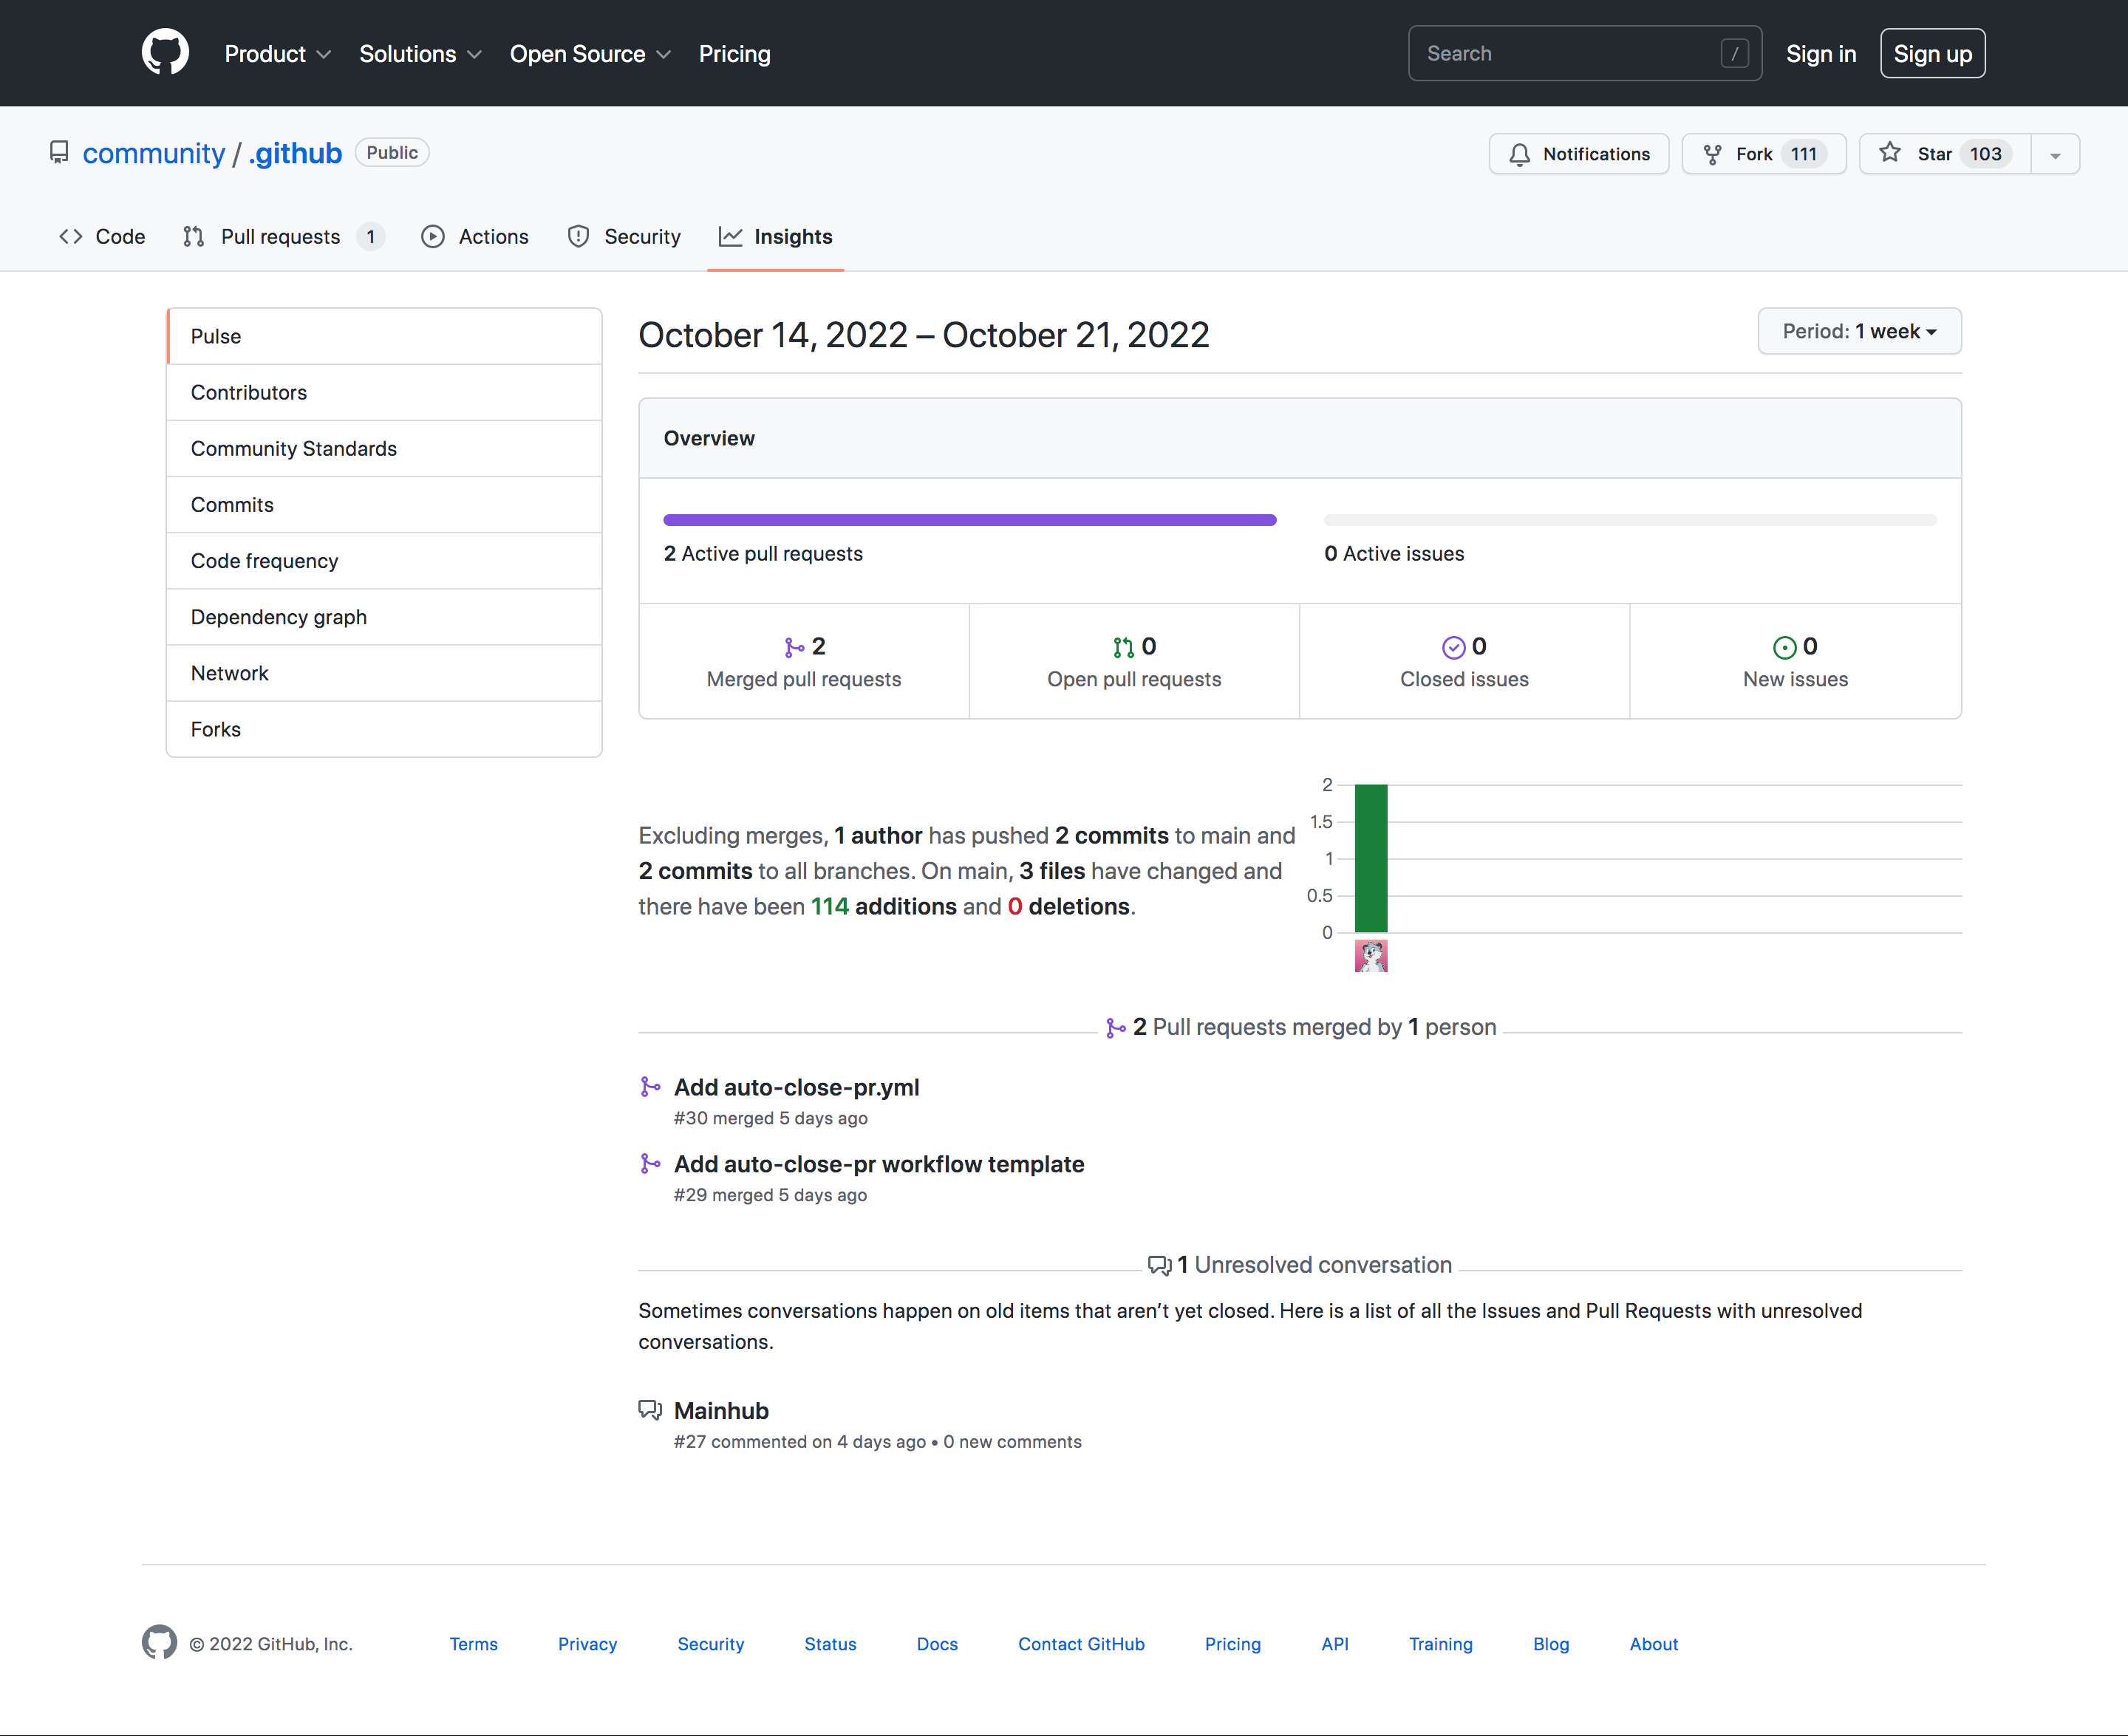
Task: Click the slash shortcut icon in search box
Action: click(x=1735, y=54)
